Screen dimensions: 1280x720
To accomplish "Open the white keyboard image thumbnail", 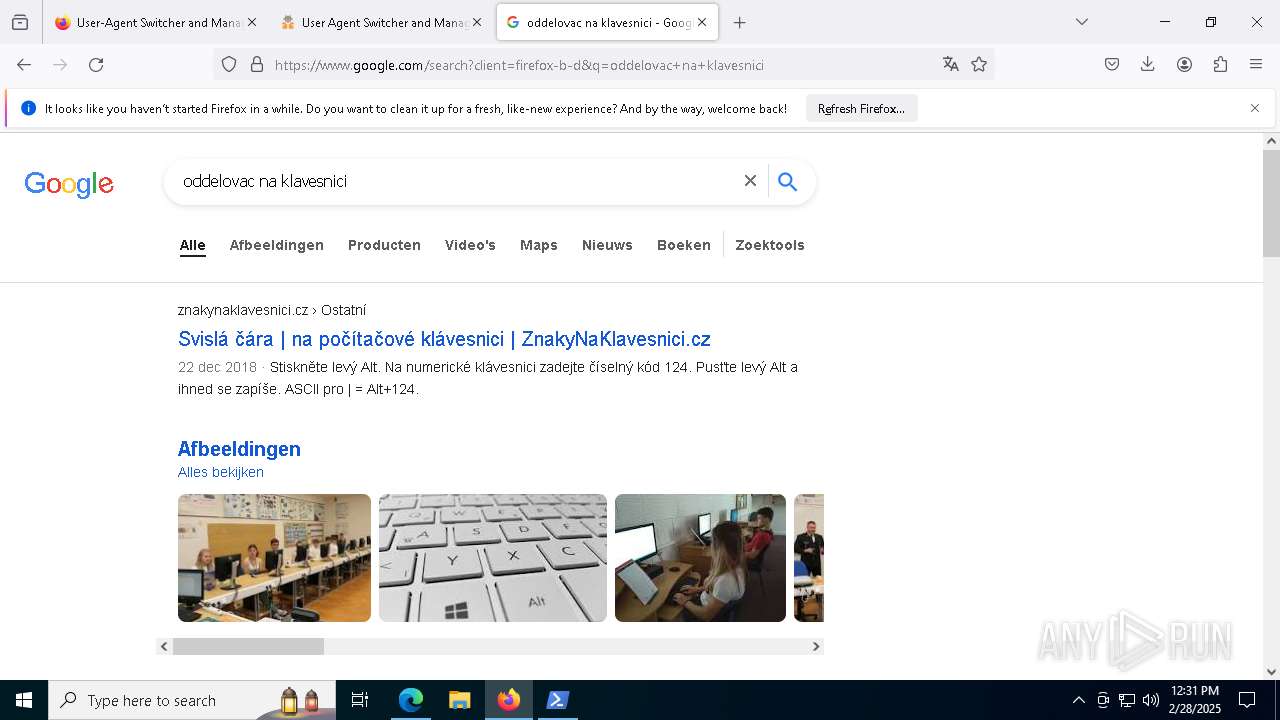I will [x=493, y=558].
